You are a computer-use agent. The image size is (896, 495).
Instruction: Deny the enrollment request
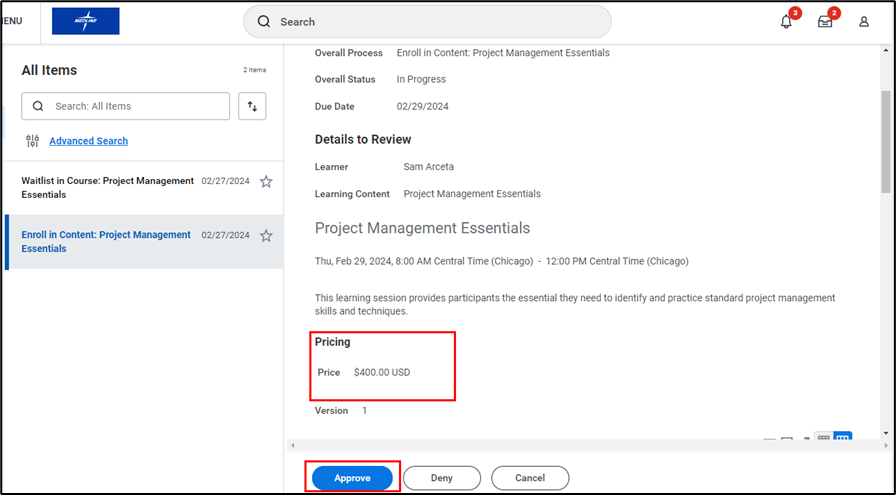tap(442, 478)
